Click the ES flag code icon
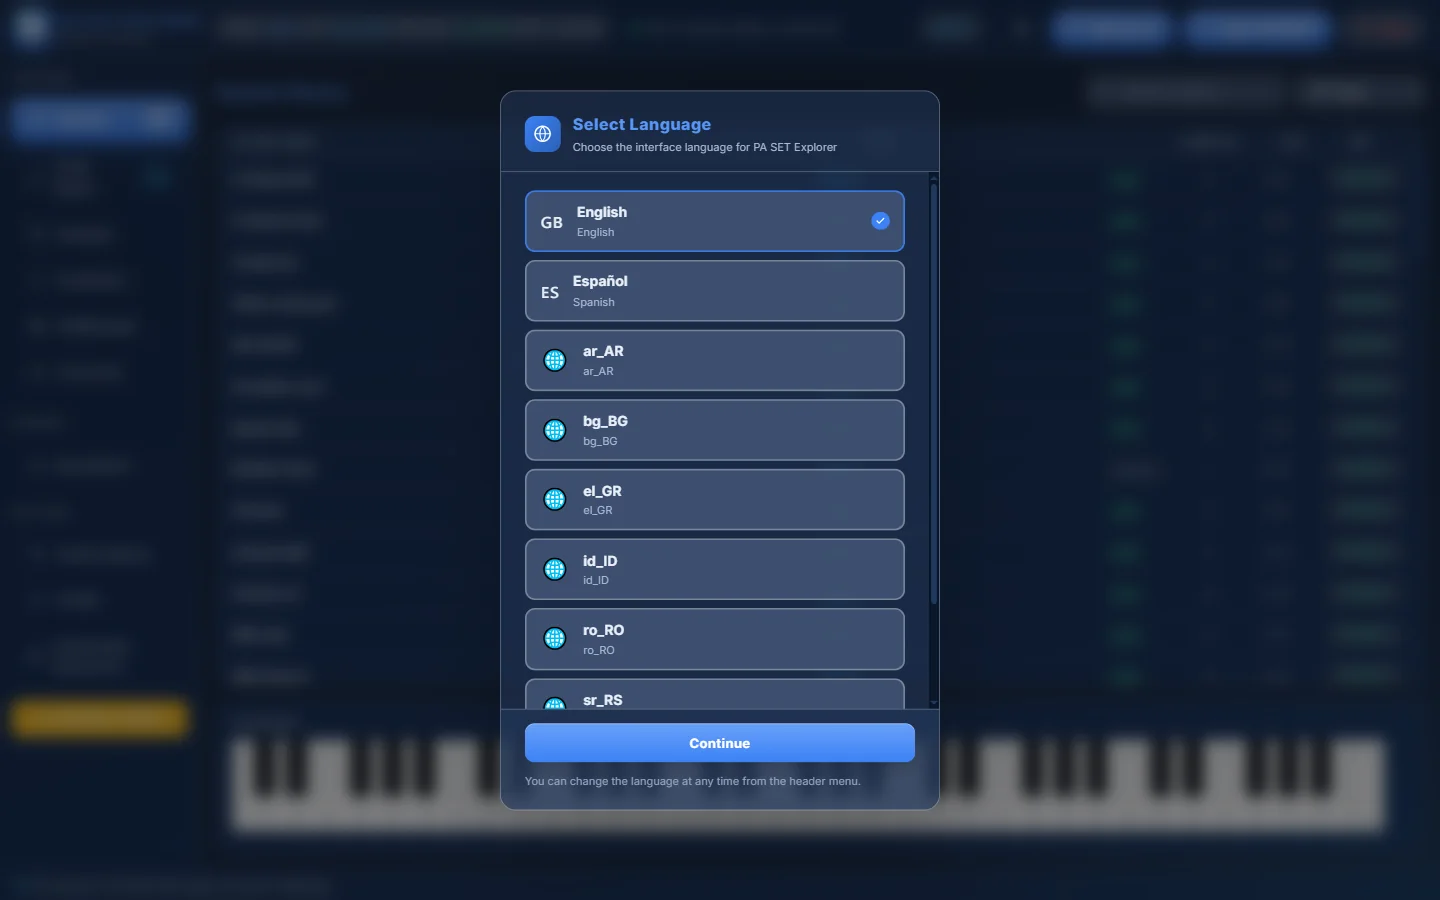The width and height of the screenshot is (1440, 900). [x=550, y=292]
